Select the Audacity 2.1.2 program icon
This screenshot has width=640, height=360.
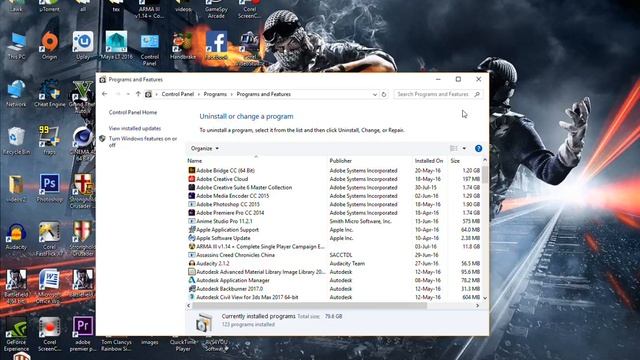point(191,263)
